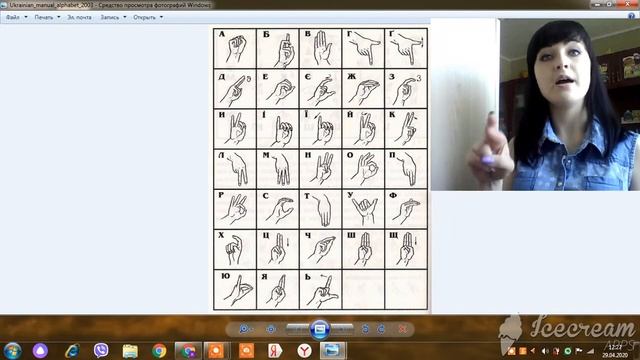This screenshot has height=360, width=640.
Task: Show hidden system tray icons
Action: point(532,351)
